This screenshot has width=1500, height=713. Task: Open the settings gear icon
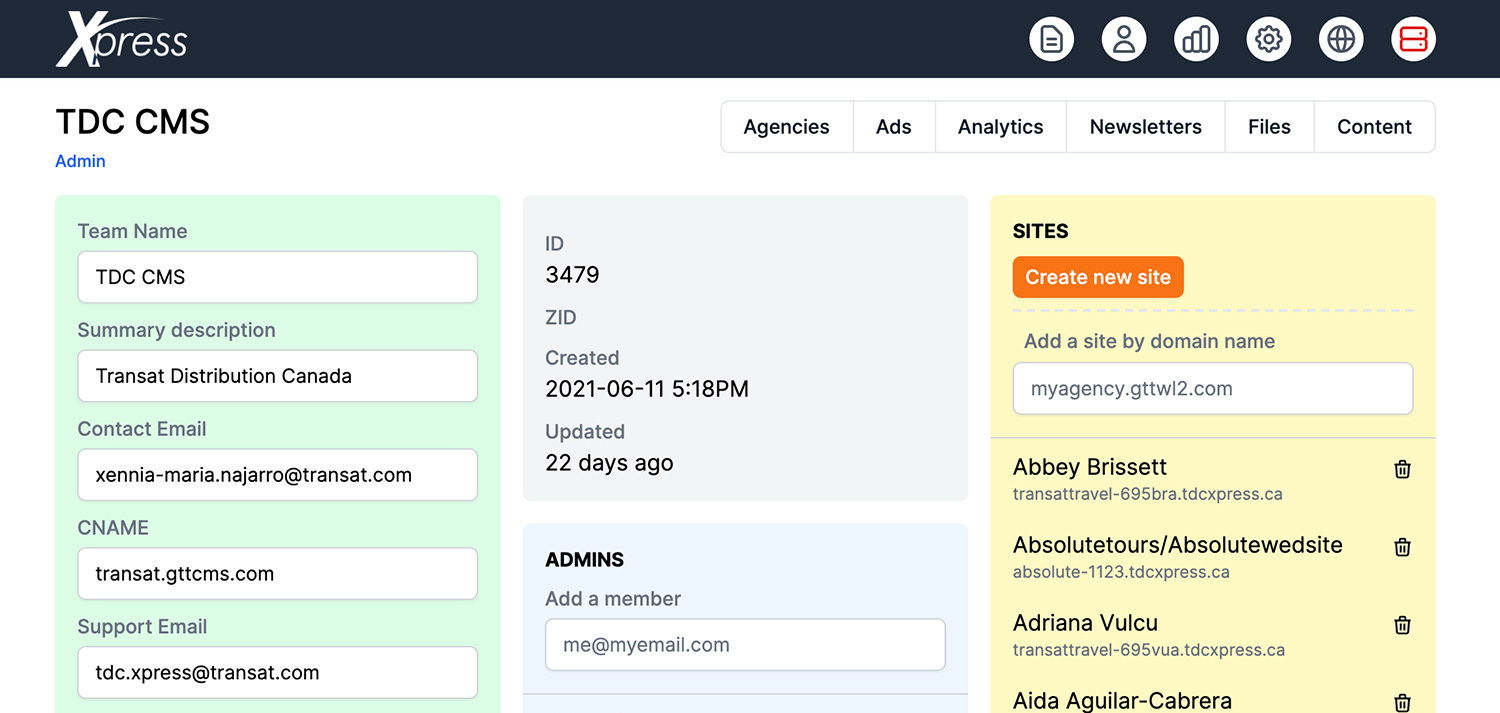click(x=1269, y=39)
